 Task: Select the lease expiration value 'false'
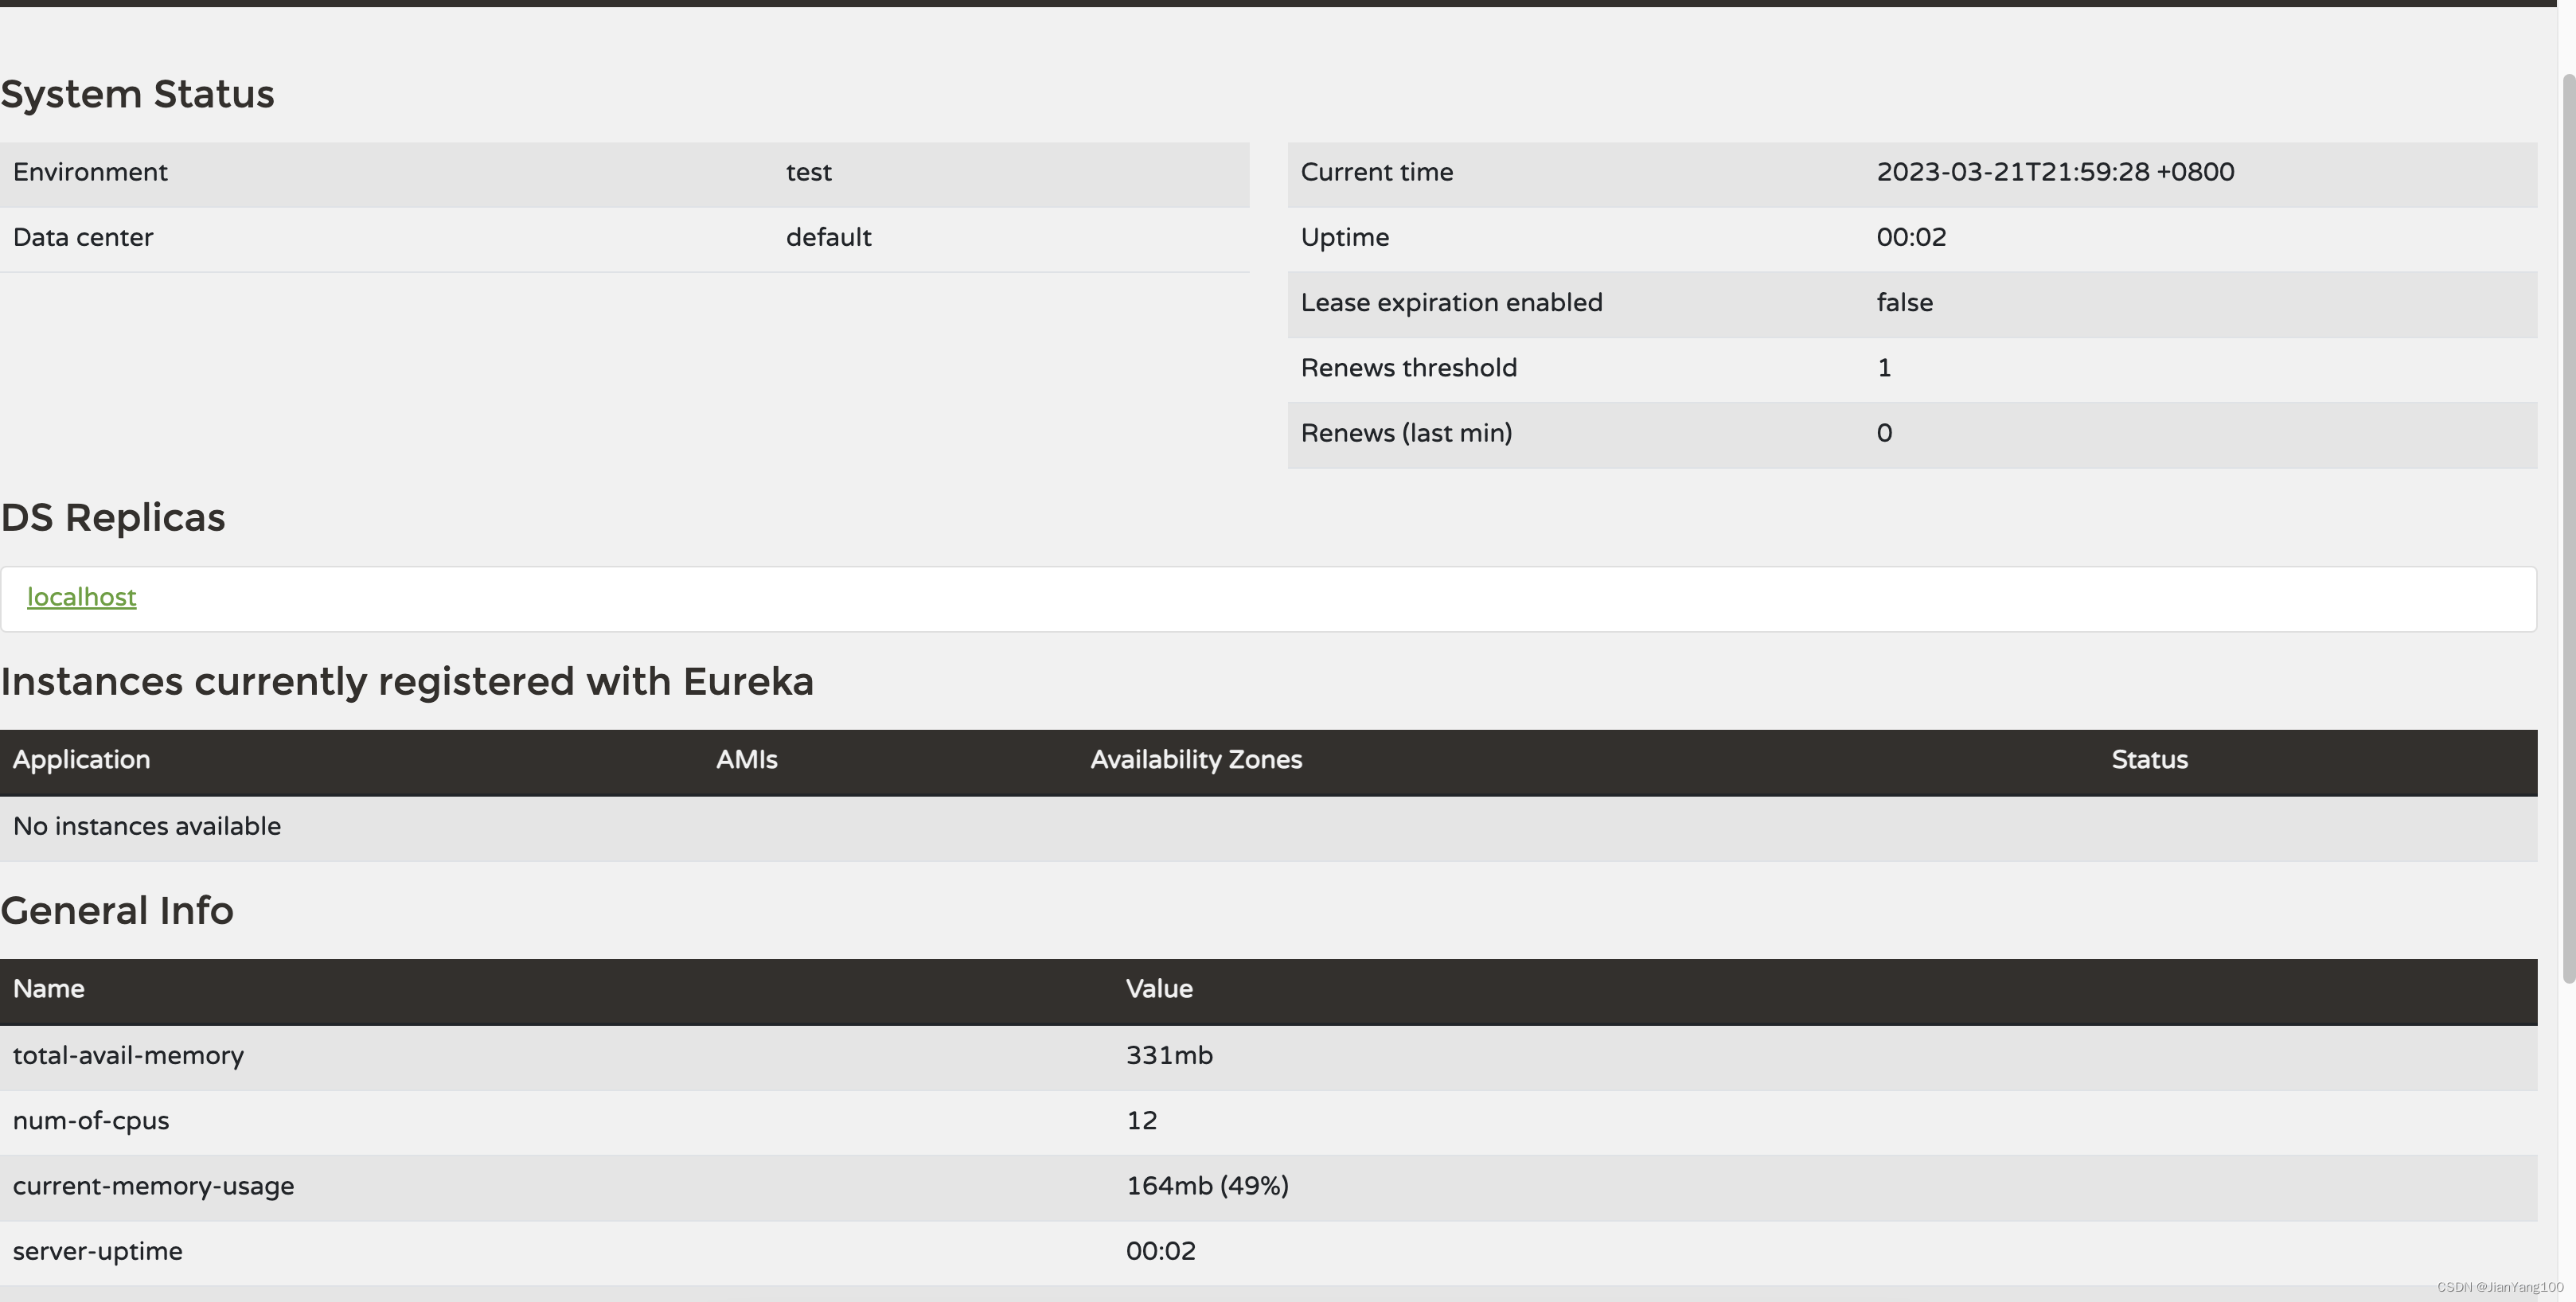tap(1904, 302)
